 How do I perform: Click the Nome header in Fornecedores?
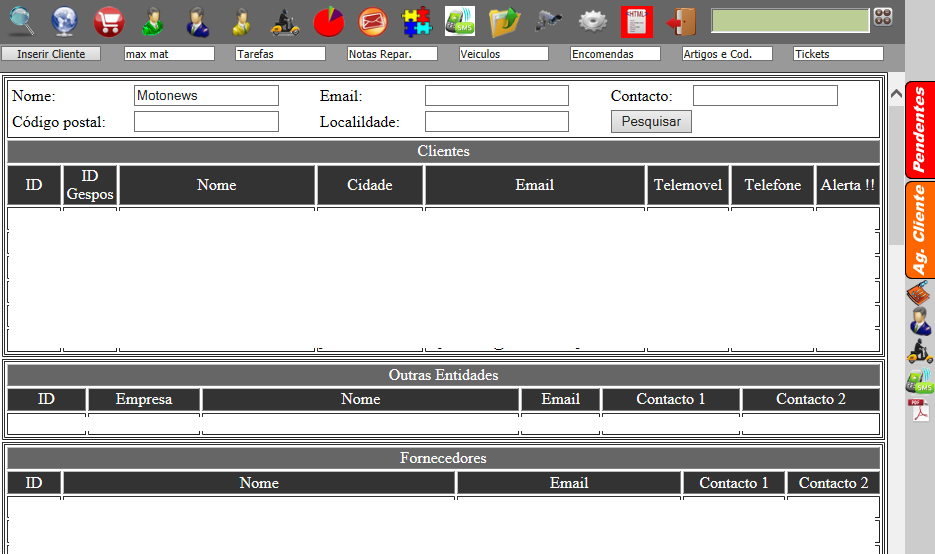tap(259, 483)
